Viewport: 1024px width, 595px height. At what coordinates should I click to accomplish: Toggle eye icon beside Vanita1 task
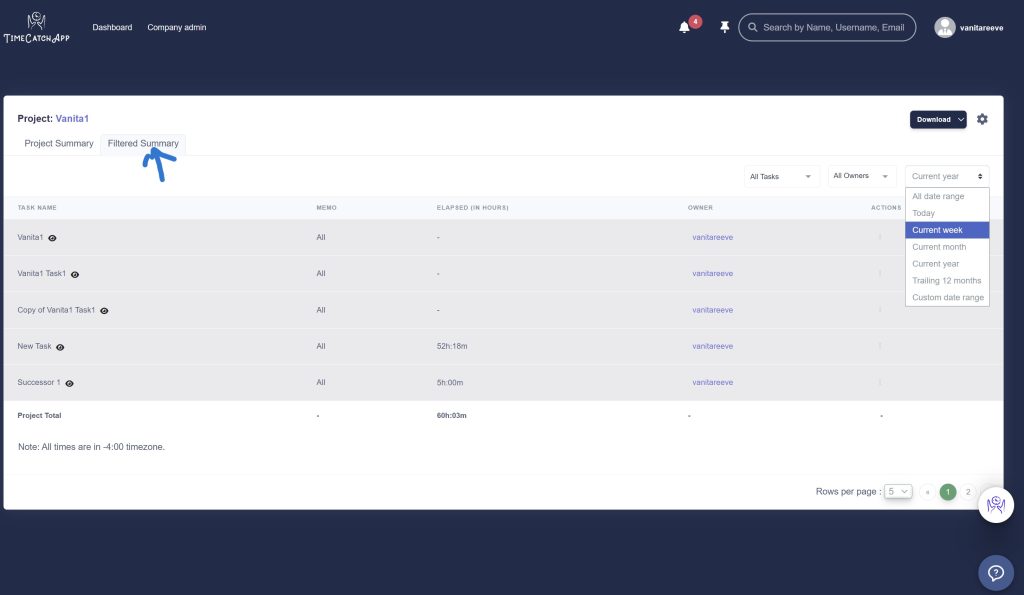(52, 238)
